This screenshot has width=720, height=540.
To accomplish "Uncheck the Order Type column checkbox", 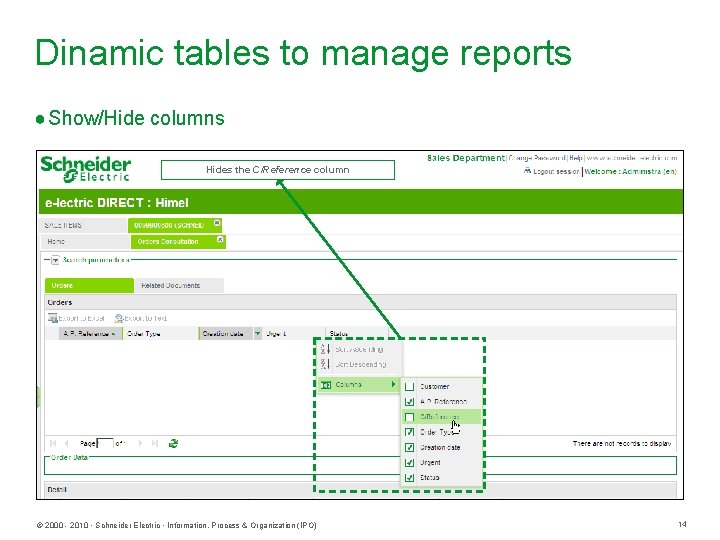I will click(x=410, y=432).
